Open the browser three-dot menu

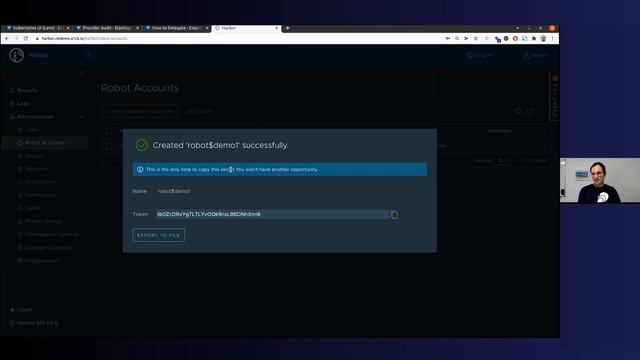[553, 38]
